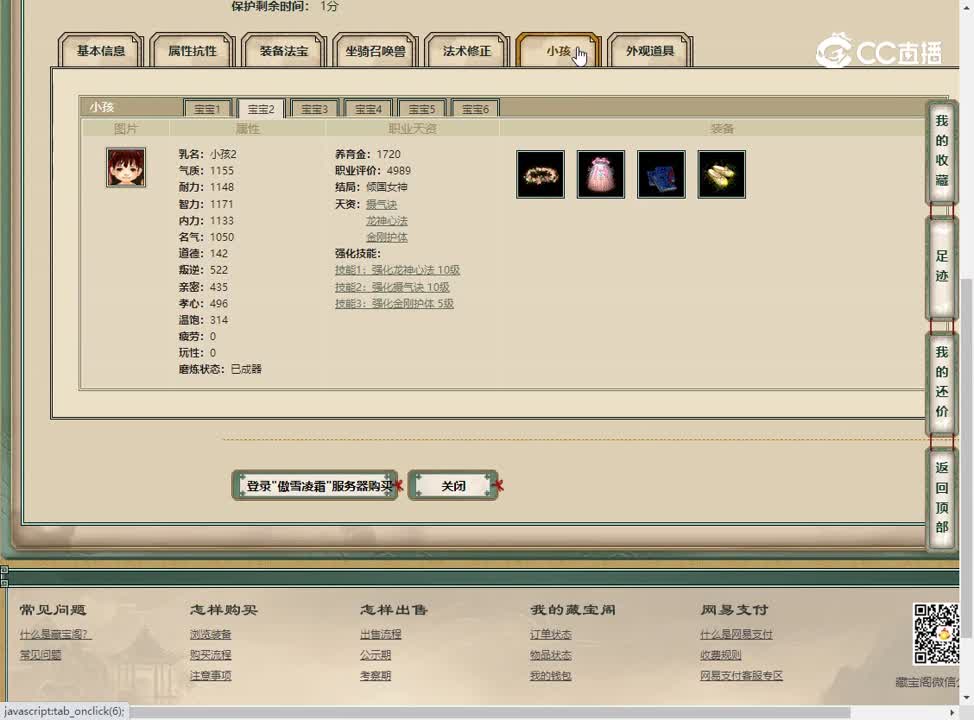Select the 宝宝2 sub-tab

pyautogui.click(x=261, y=109)
